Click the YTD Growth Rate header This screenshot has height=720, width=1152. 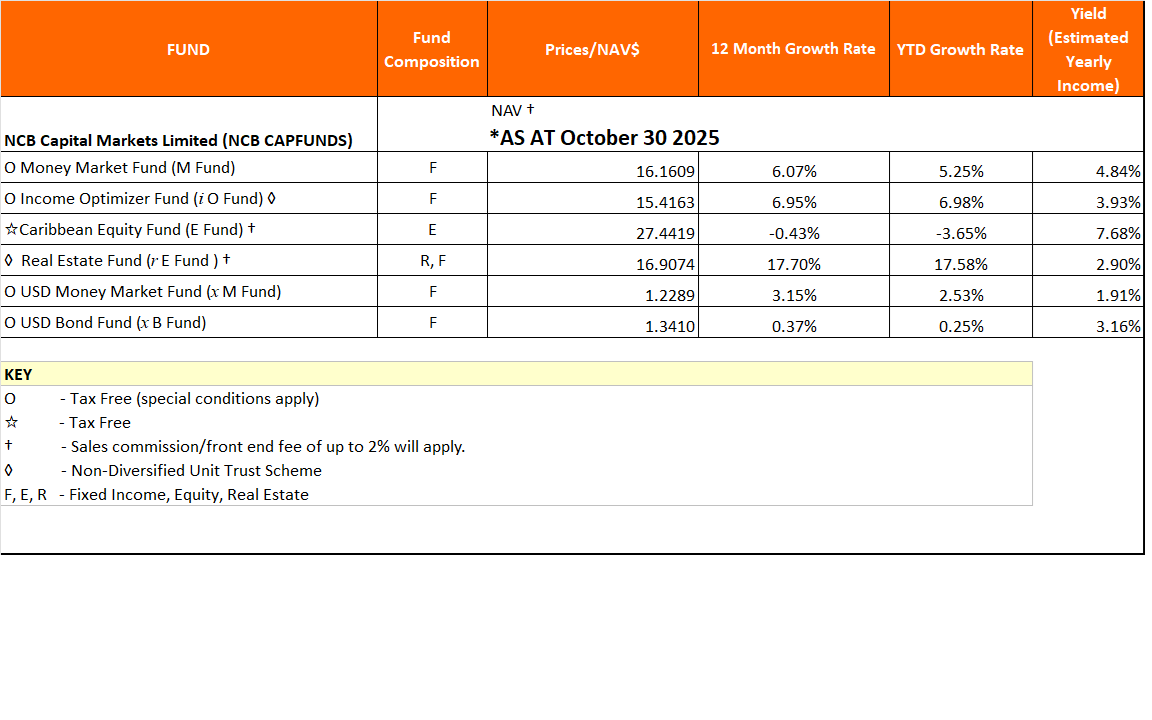click(x=960, y=49)
